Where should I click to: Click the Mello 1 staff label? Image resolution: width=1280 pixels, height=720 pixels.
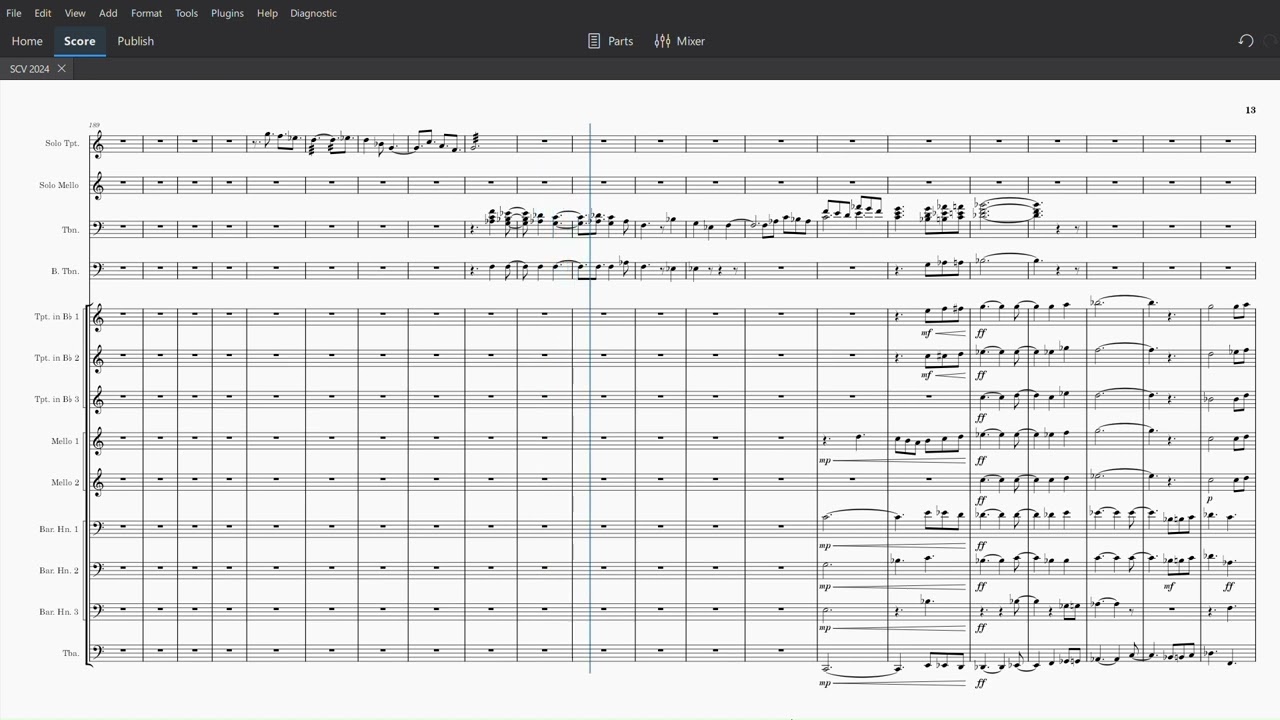point(65,441)
